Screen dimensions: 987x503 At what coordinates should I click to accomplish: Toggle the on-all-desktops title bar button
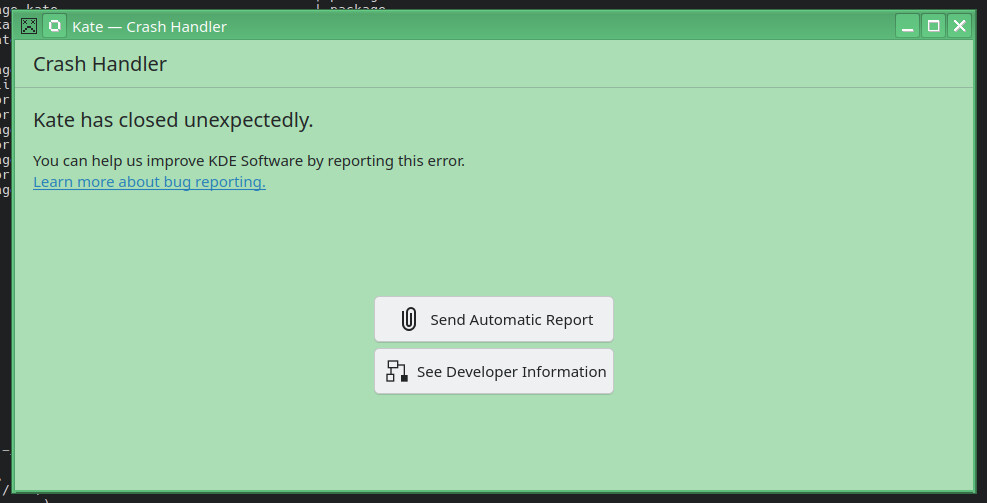pyautogui.click(x=54, y=26)
